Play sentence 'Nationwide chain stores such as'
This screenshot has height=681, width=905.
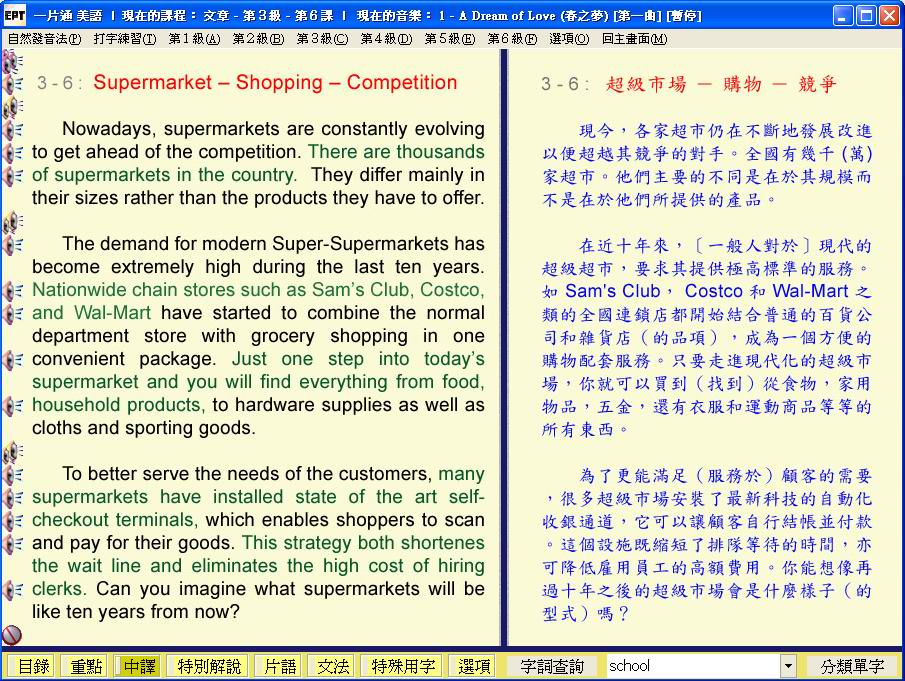pos(12,291)
